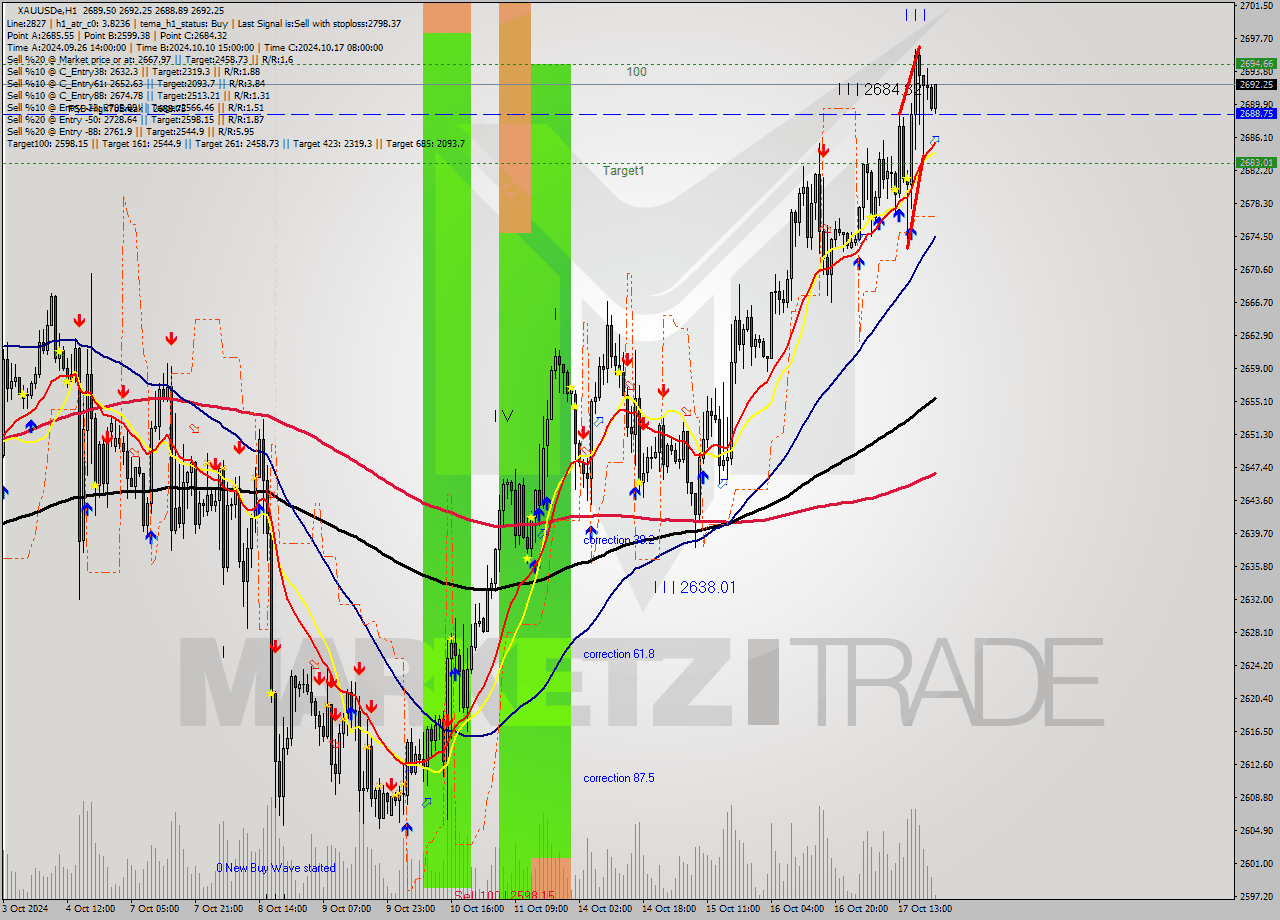The width and height of the screenshot is (1280, 920).
Task: Click the 'Sell %20 @ Entry -88: 2761.9' line
Action: [130, 131]
